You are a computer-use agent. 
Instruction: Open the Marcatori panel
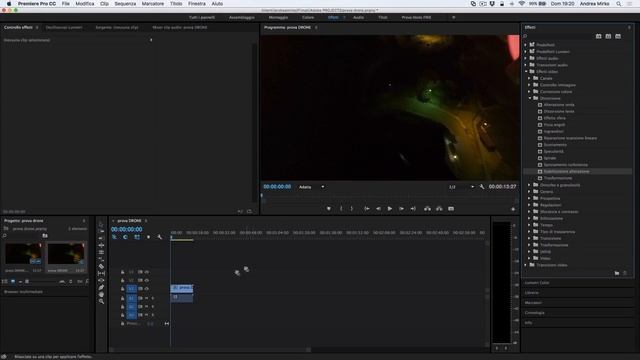(x=533, y=303)
